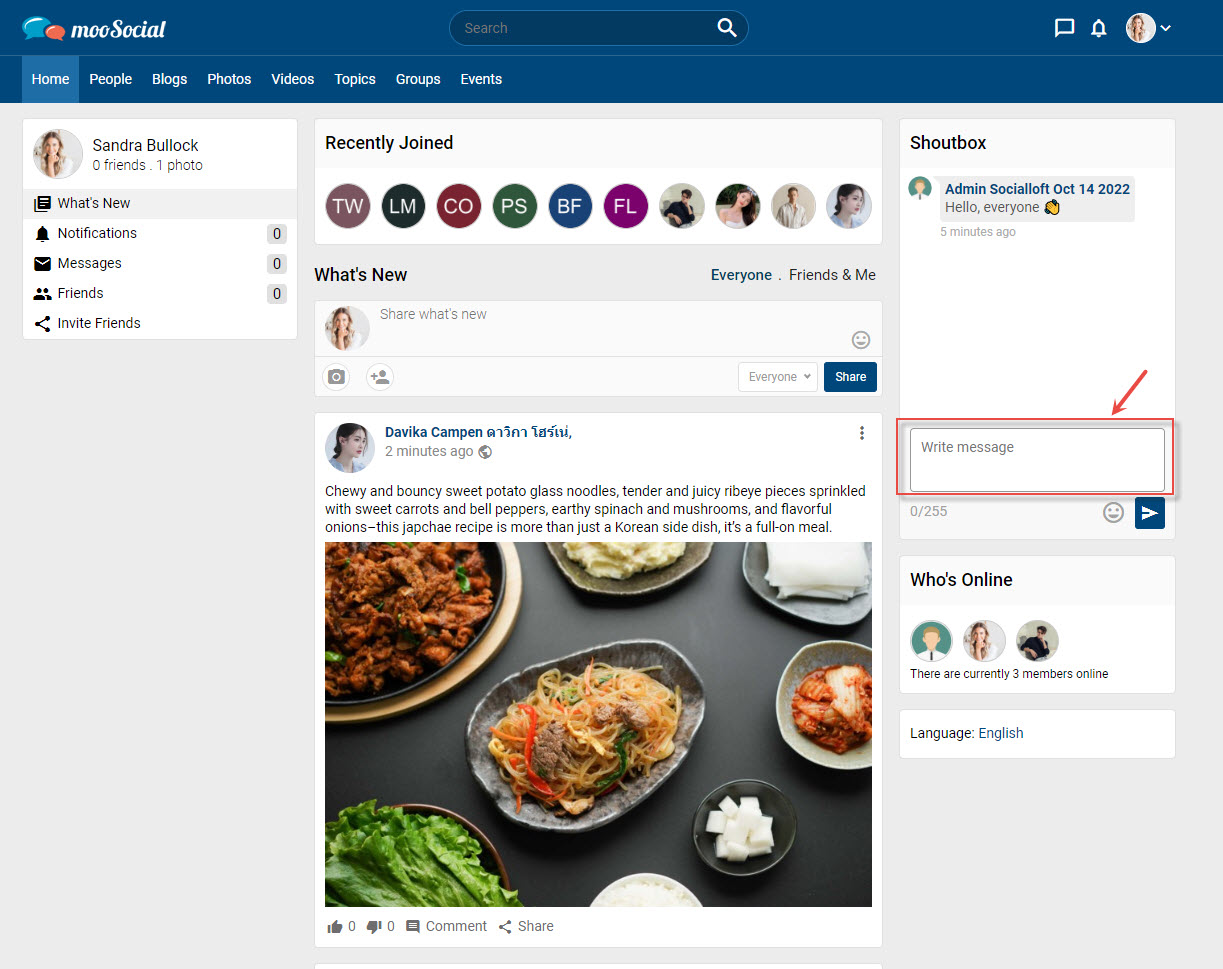Click Comment under the post
Image resolution: width=1223 pixels, height=969 pixels.
[x=446, y=926]
